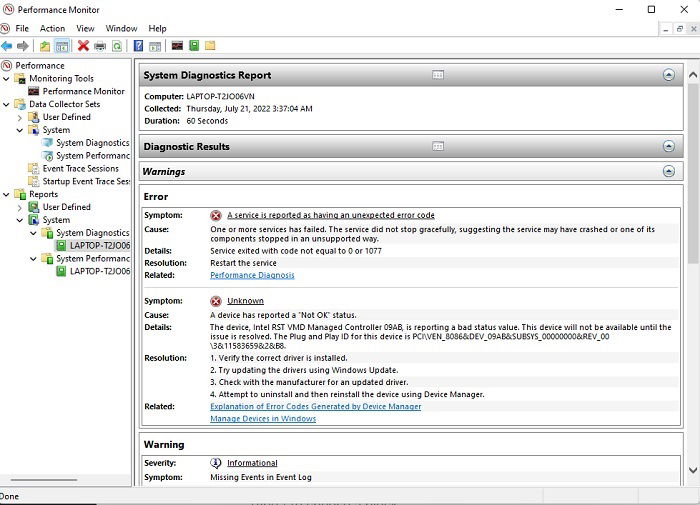Click the blue Help question-mark icon

tap(139, 46)
